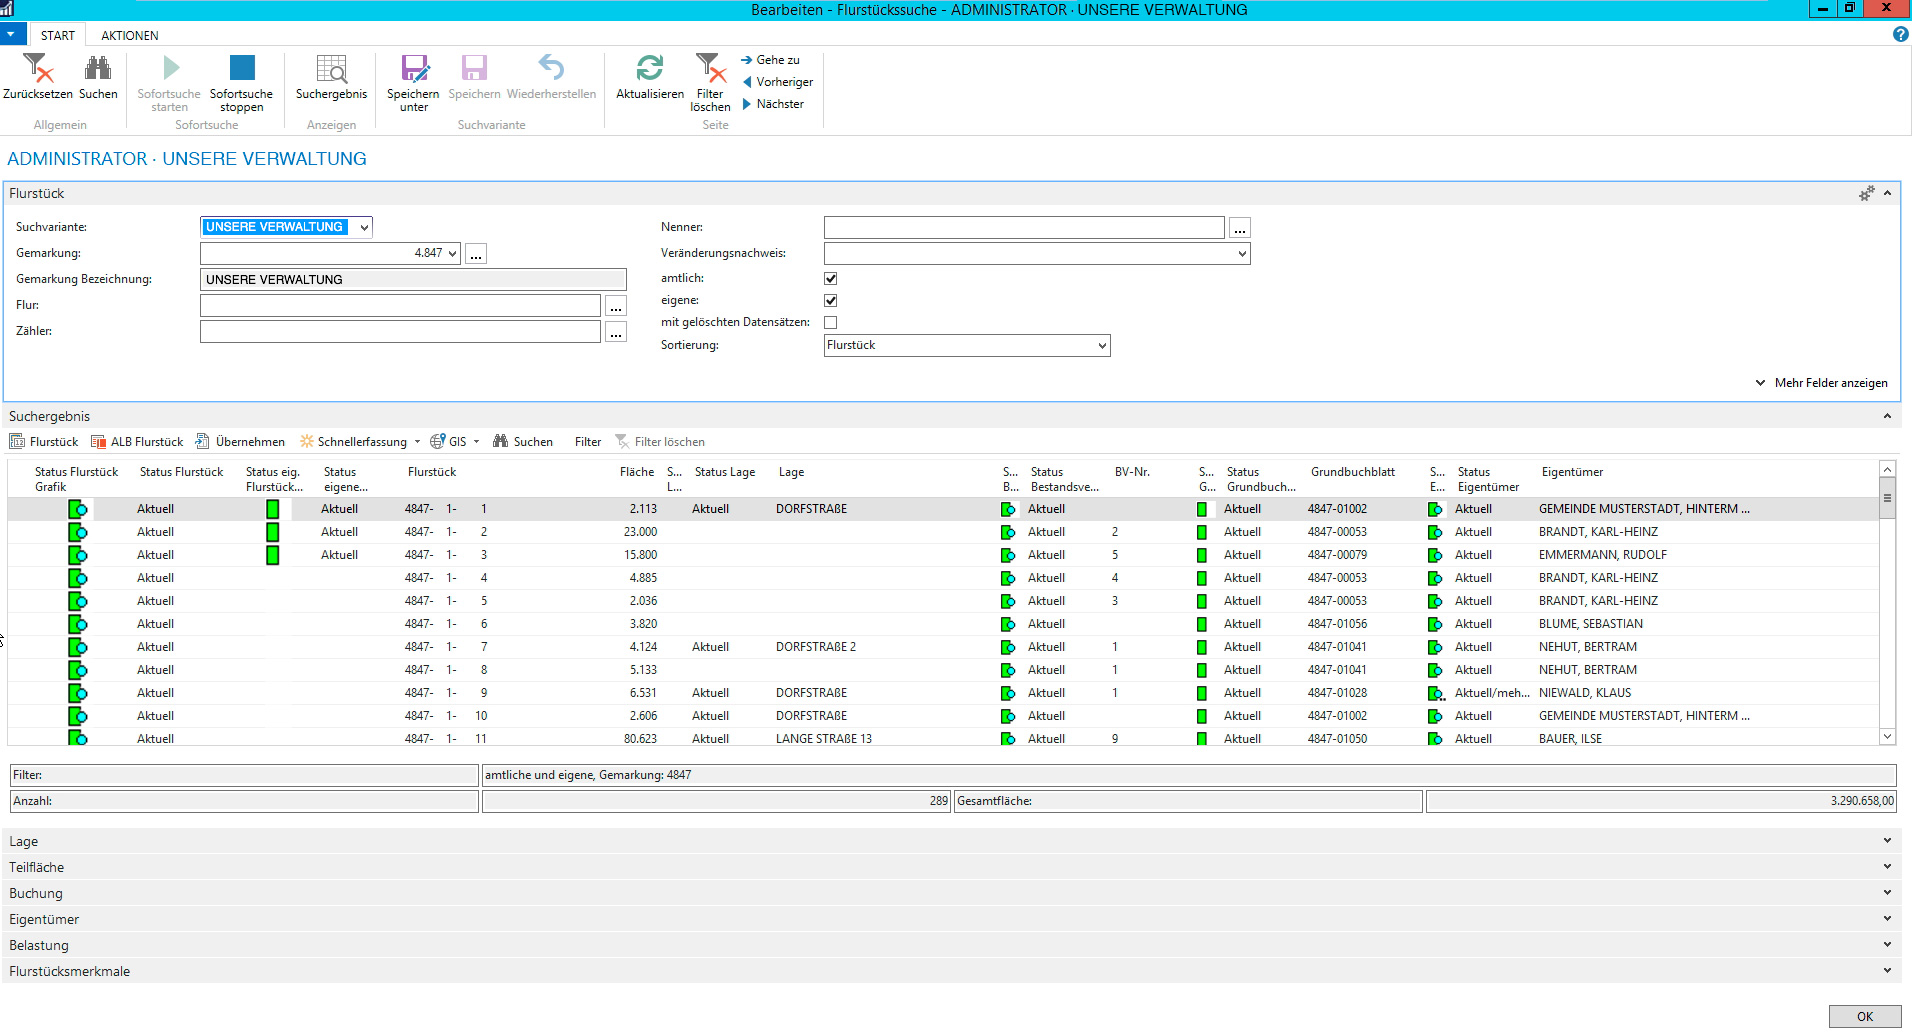Open ALB Flurstück from results toolbar
1912x1036 pixels.
point(137,442)
